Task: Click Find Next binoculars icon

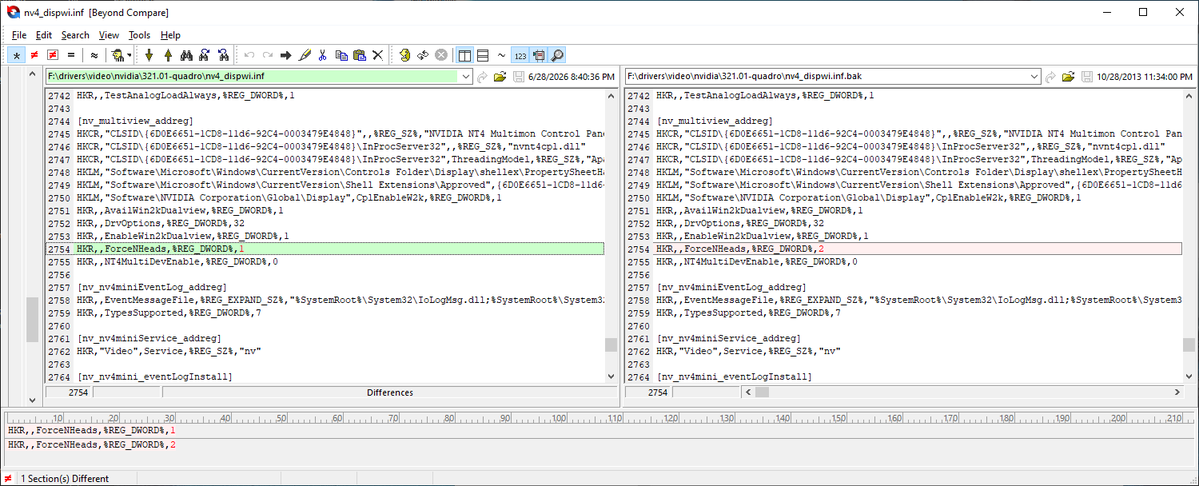Action: [204, 55]
